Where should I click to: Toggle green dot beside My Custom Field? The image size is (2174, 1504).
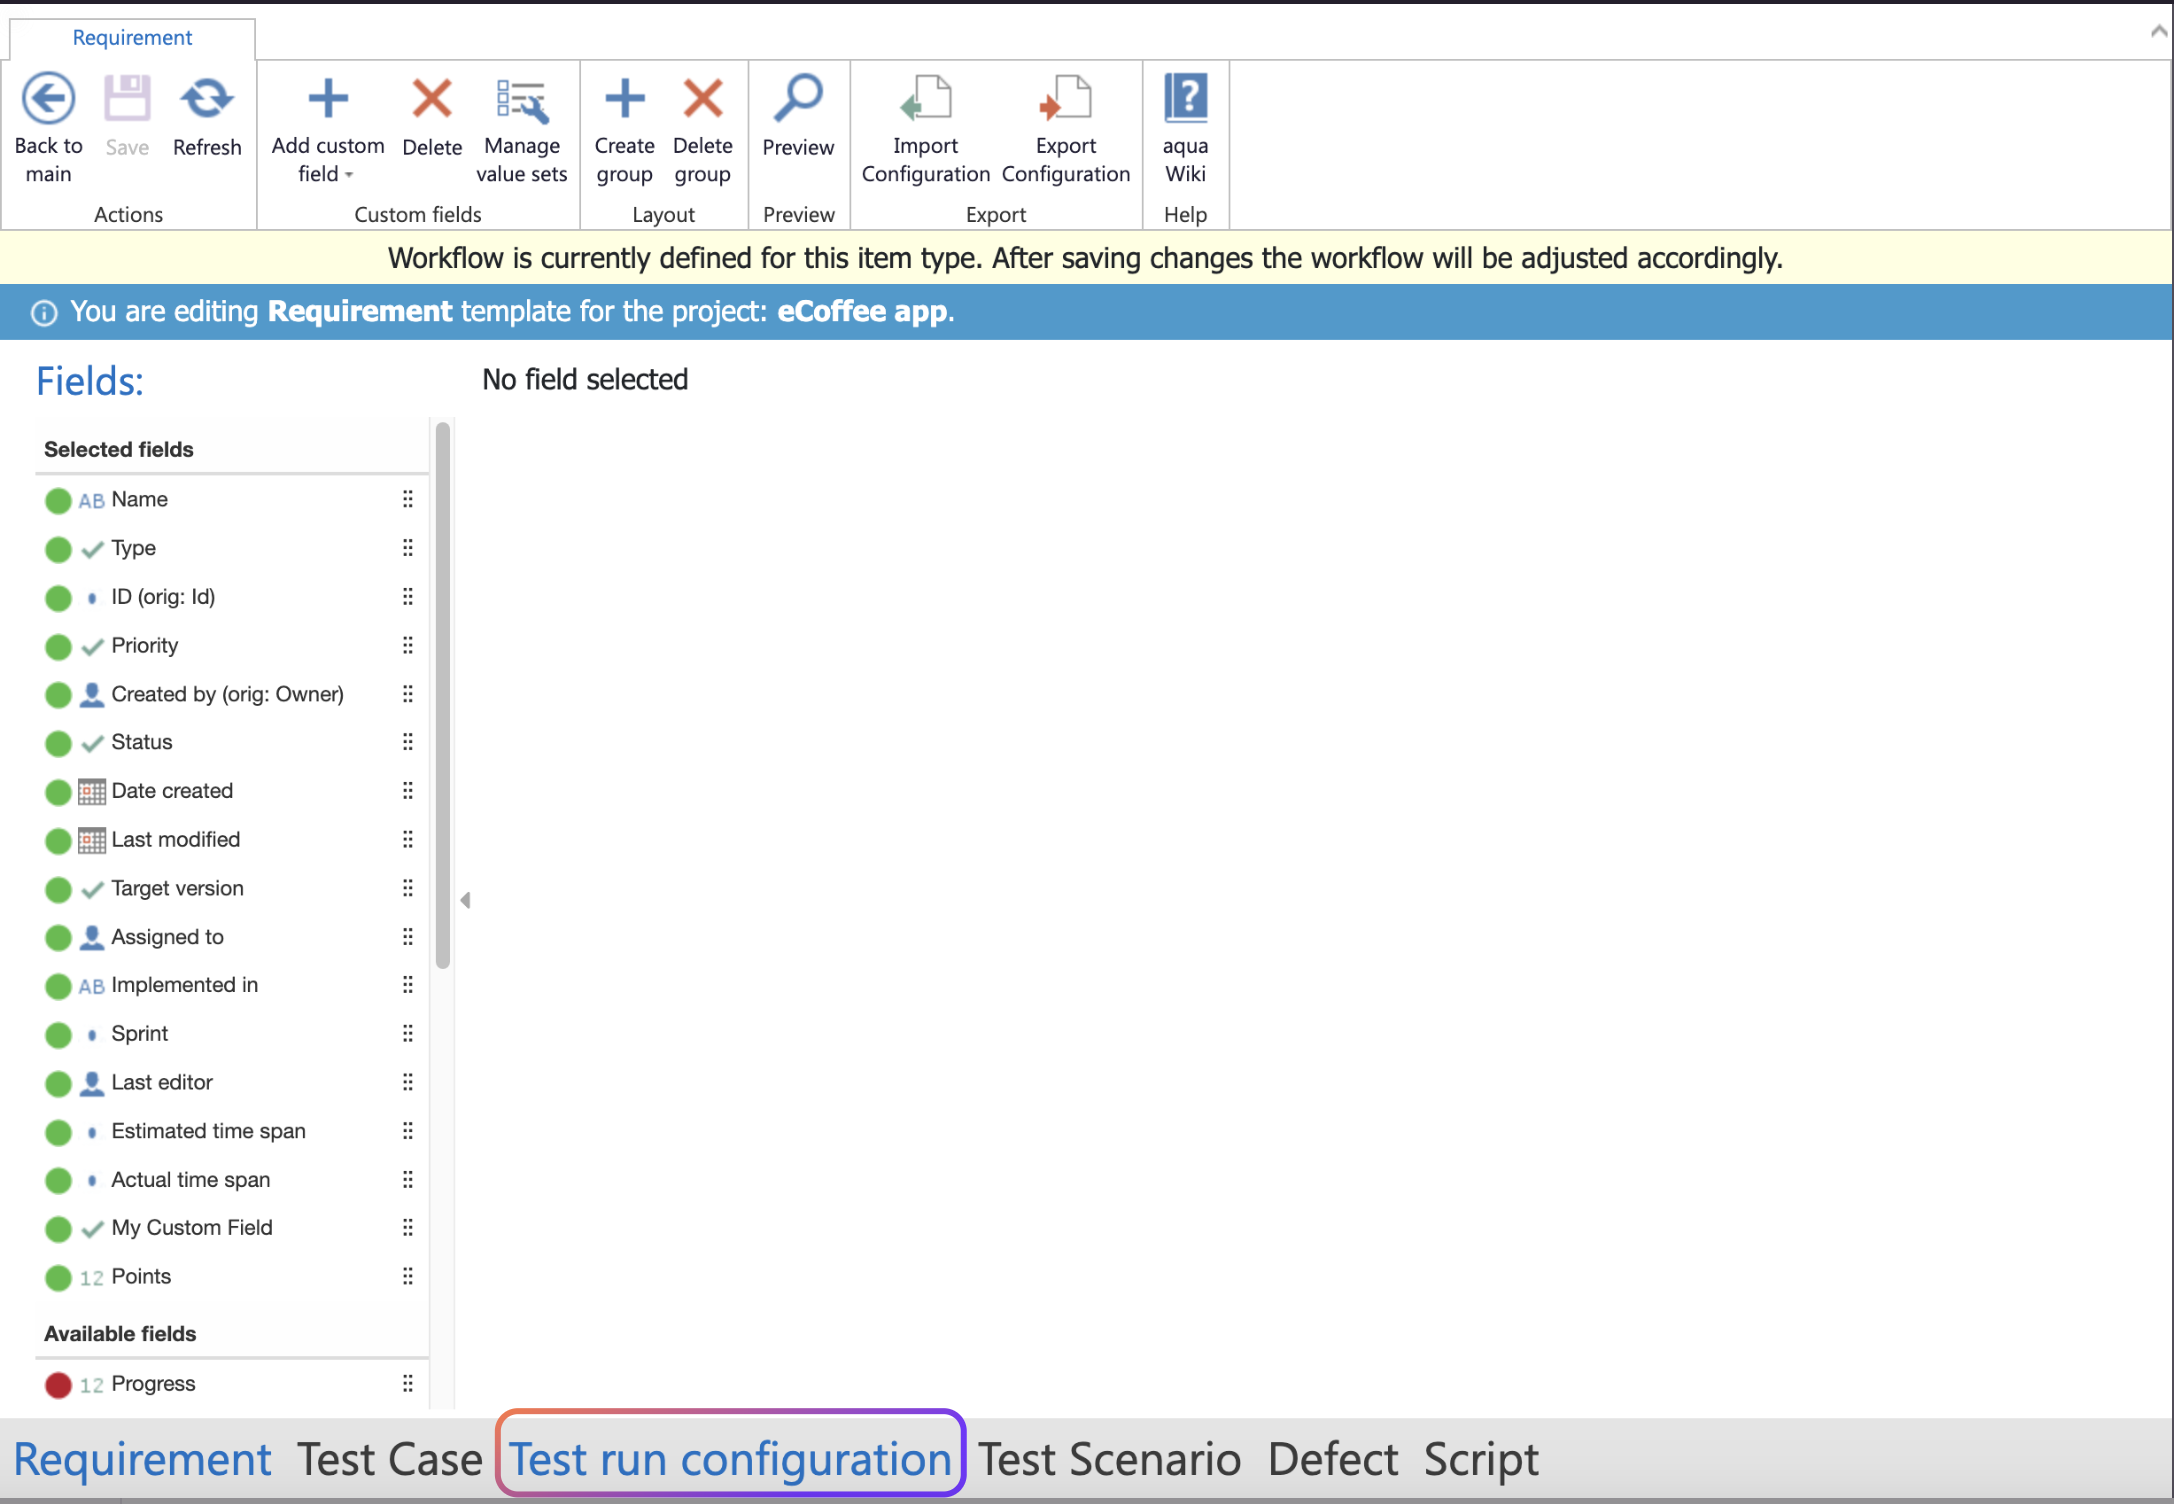pos(58,1229)
